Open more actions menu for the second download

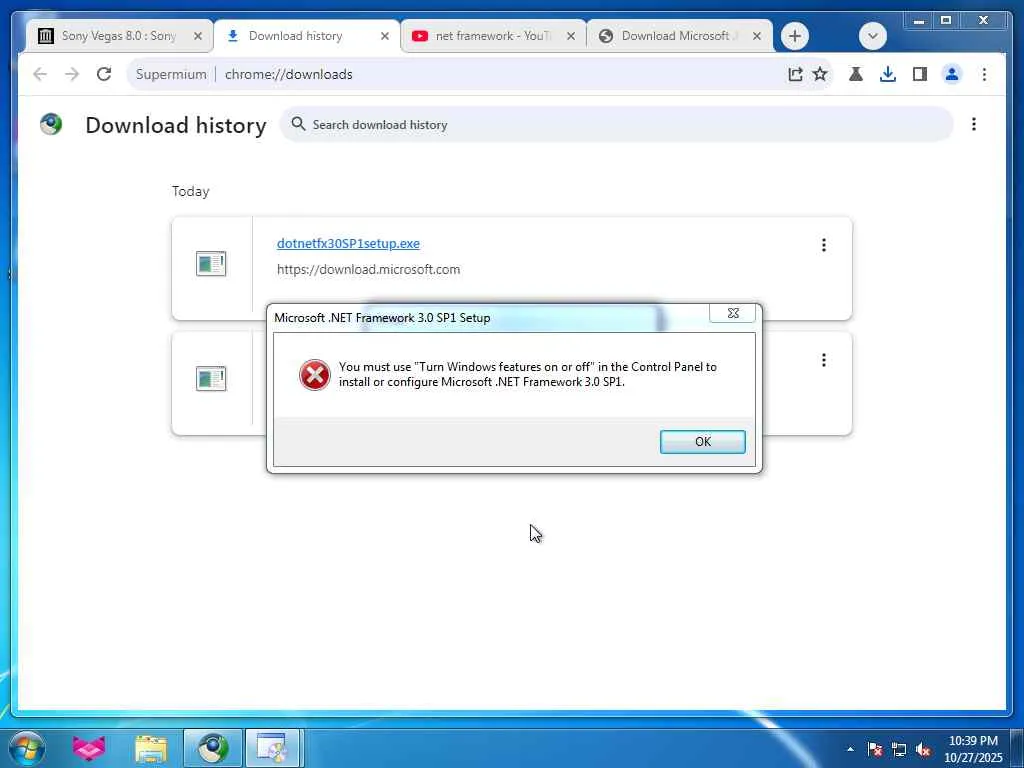click(x=824, y=360)
